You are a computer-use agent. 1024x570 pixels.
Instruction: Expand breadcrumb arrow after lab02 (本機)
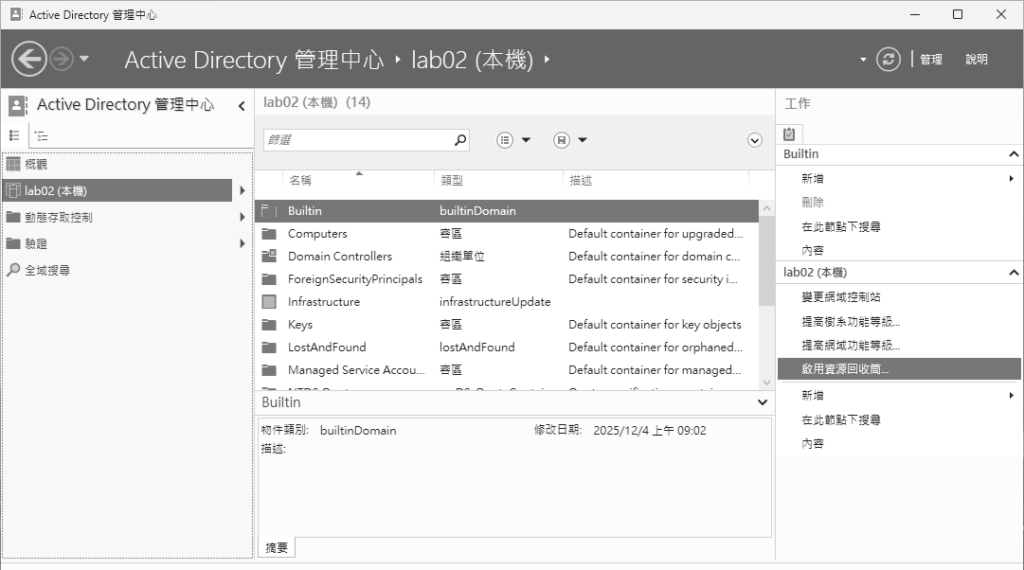click(x=547, y=59)
